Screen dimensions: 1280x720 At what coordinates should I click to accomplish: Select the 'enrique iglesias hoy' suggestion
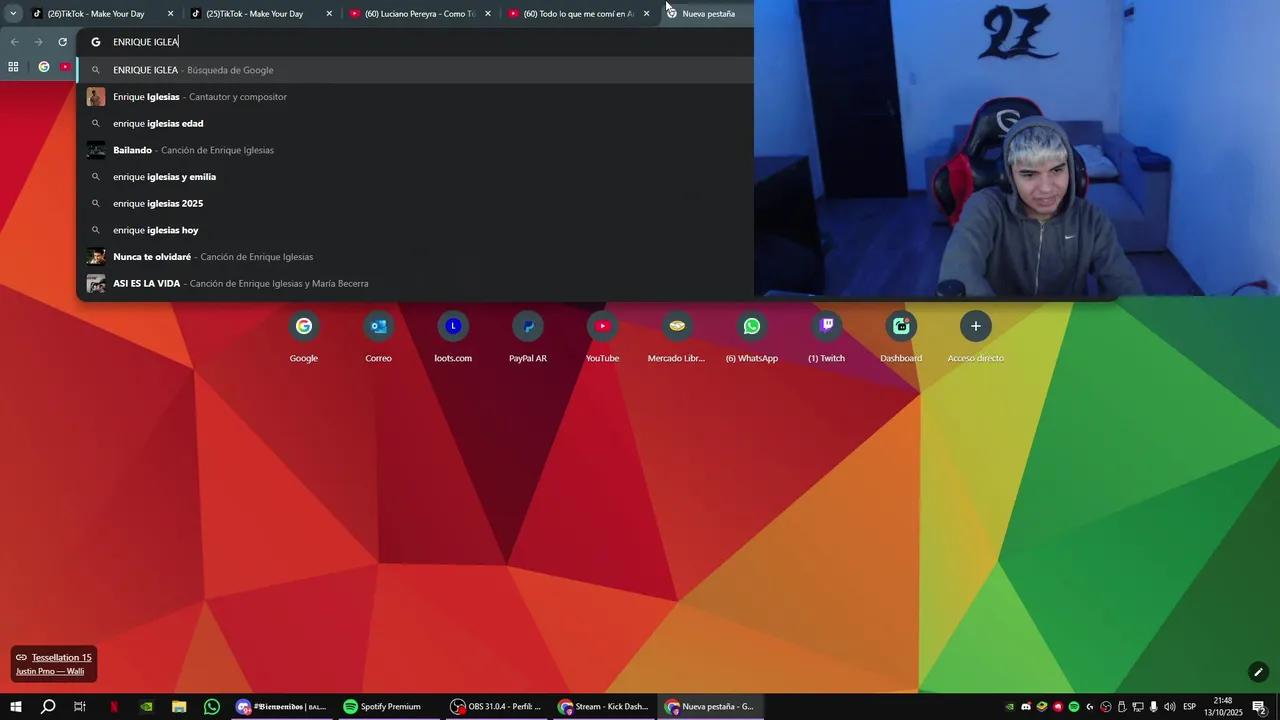(x=415, y=230)
